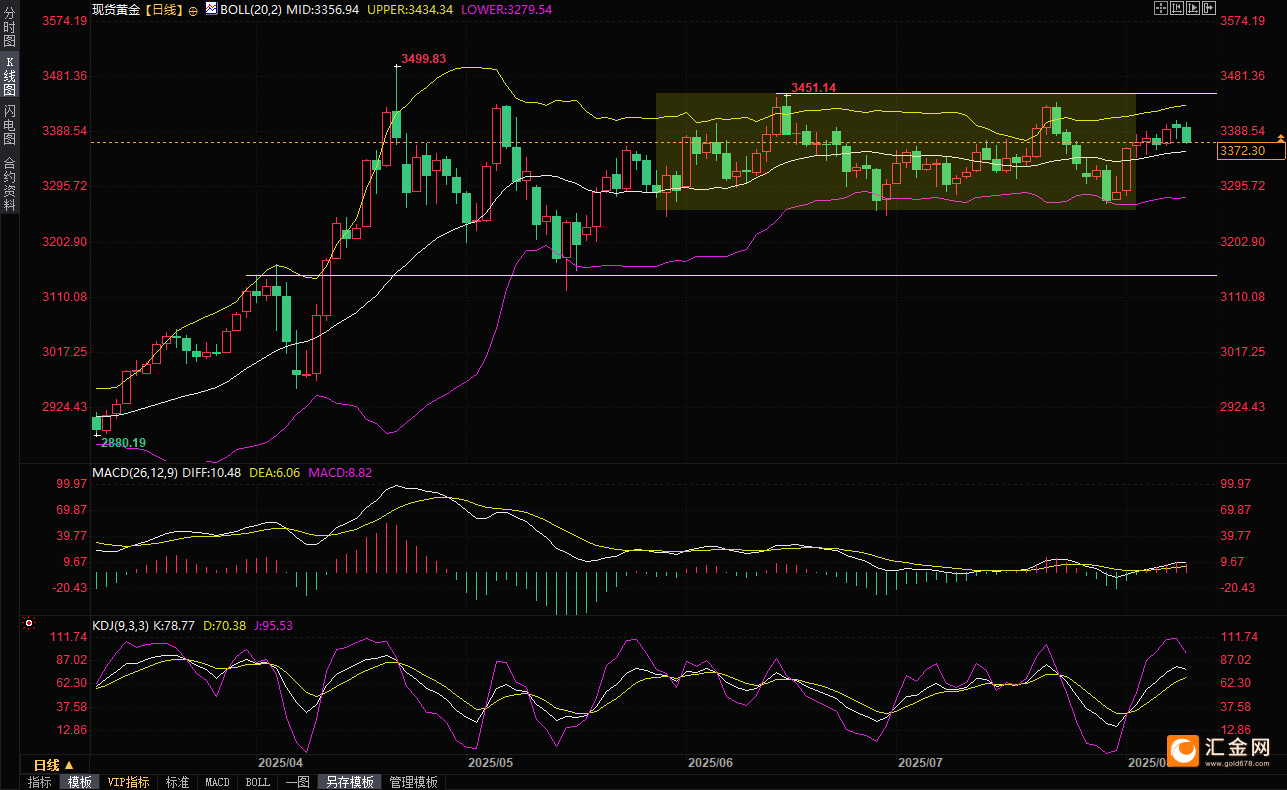
Task: Click the jump-to-start chart icon
Action: pyautogui.click(x=1177, y=8)
